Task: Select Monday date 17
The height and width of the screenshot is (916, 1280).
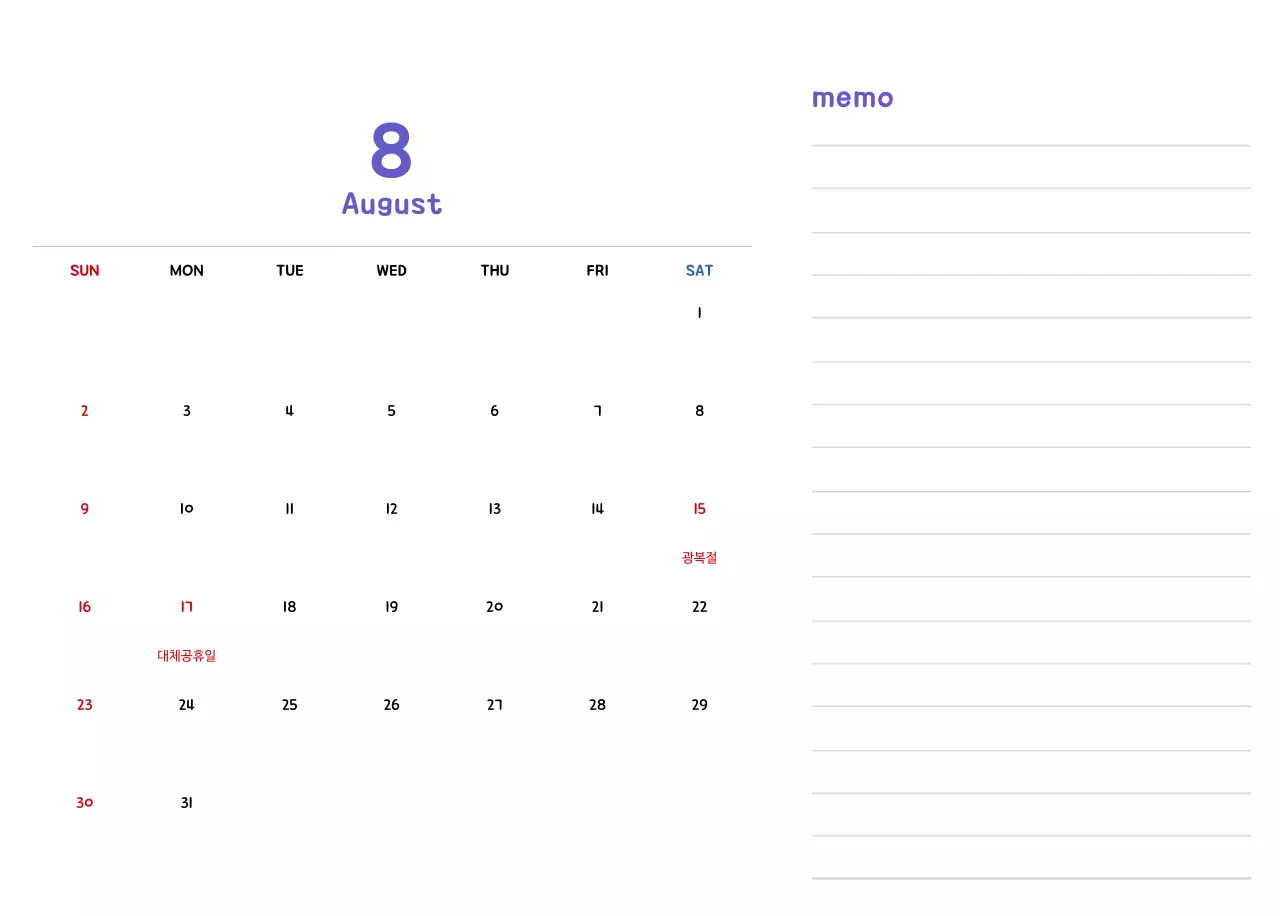Action: coord(187,607)
